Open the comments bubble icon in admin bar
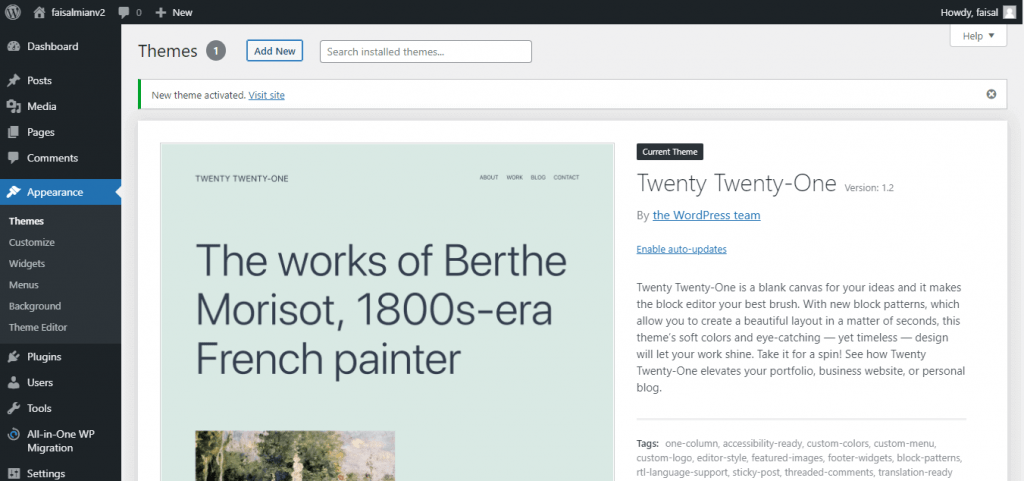The height and width of the screenshot is (481, 1024). [x=124, y=12]
